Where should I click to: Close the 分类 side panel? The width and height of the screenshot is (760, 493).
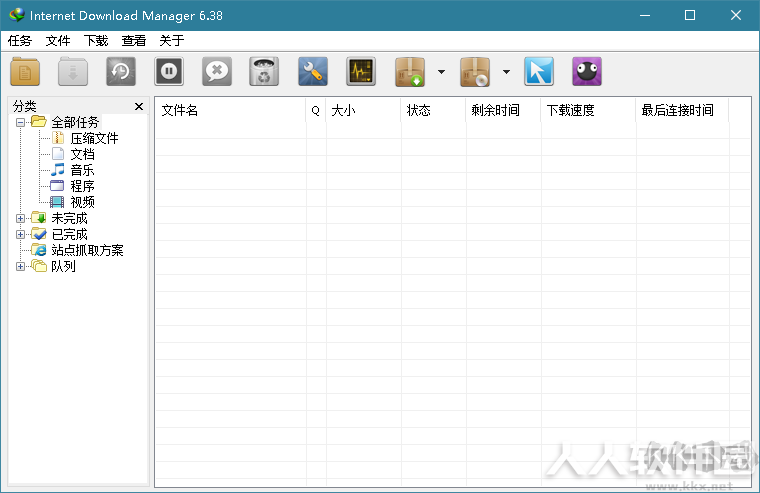tap(139, 106)
